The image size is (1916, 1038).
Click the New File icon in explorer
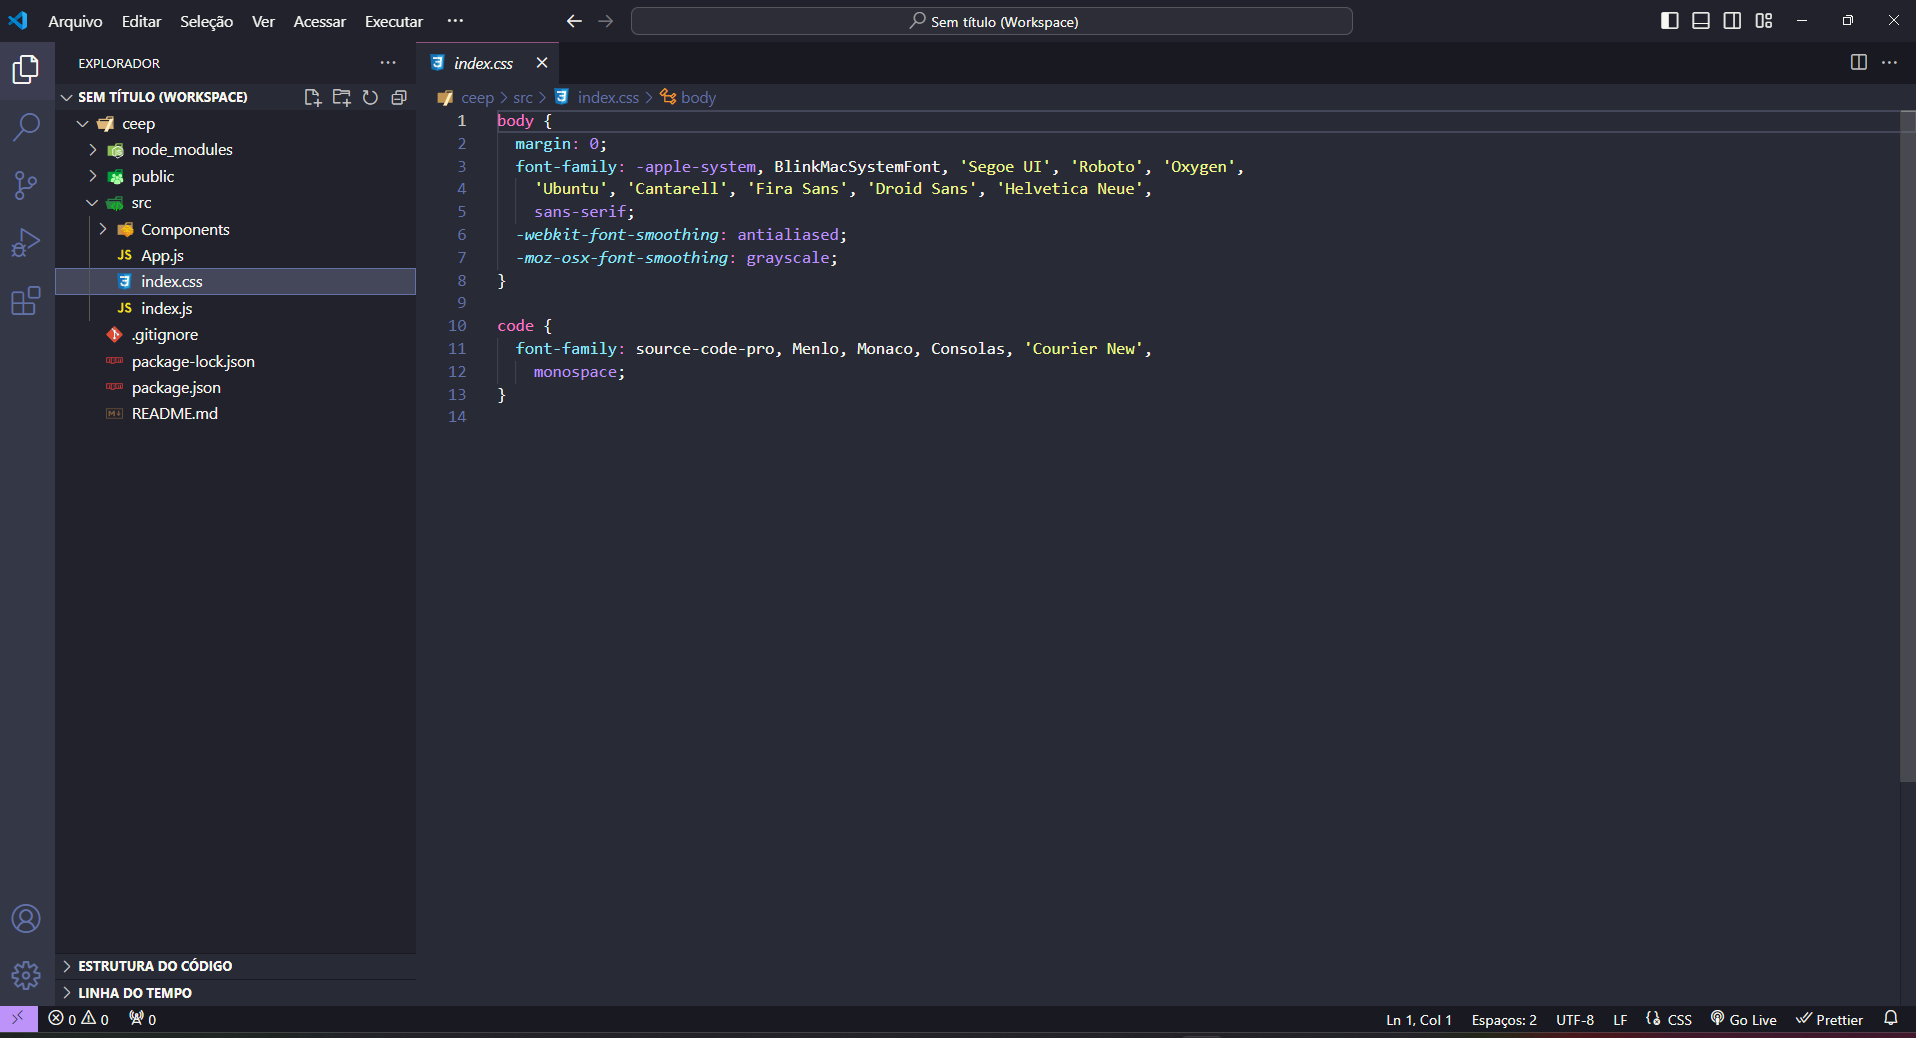(312, 97)
